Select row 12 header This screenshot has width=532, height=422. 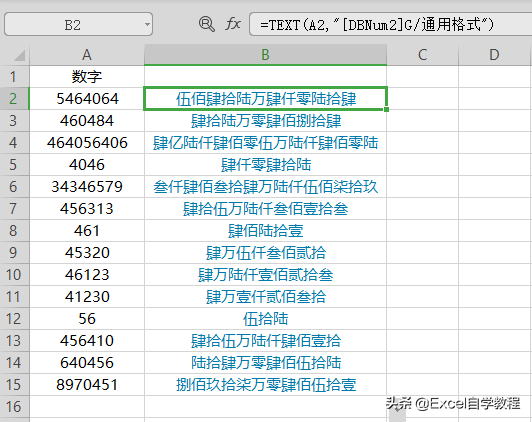[14, 319]
